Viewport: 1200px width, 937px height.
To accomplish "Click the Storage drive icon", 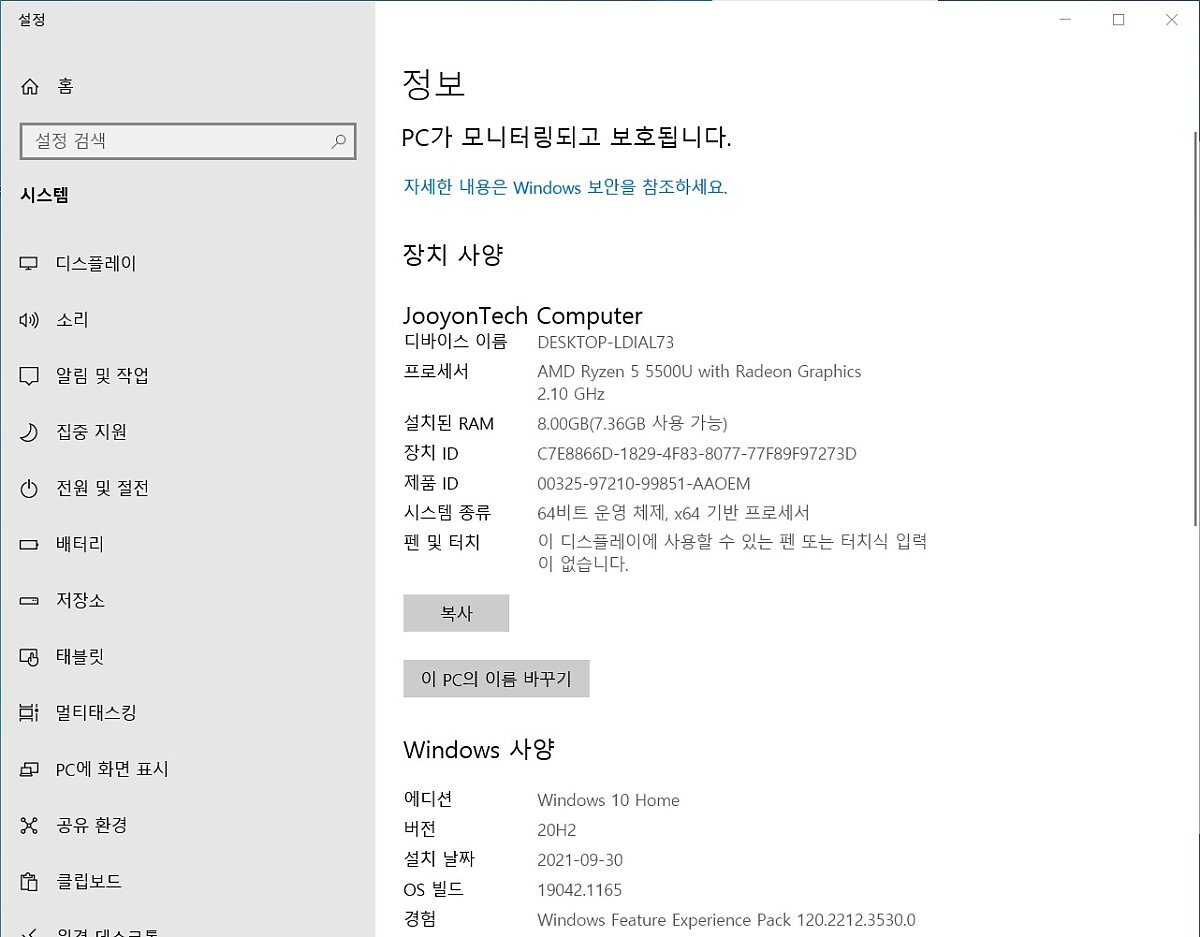I will (29, 601).
